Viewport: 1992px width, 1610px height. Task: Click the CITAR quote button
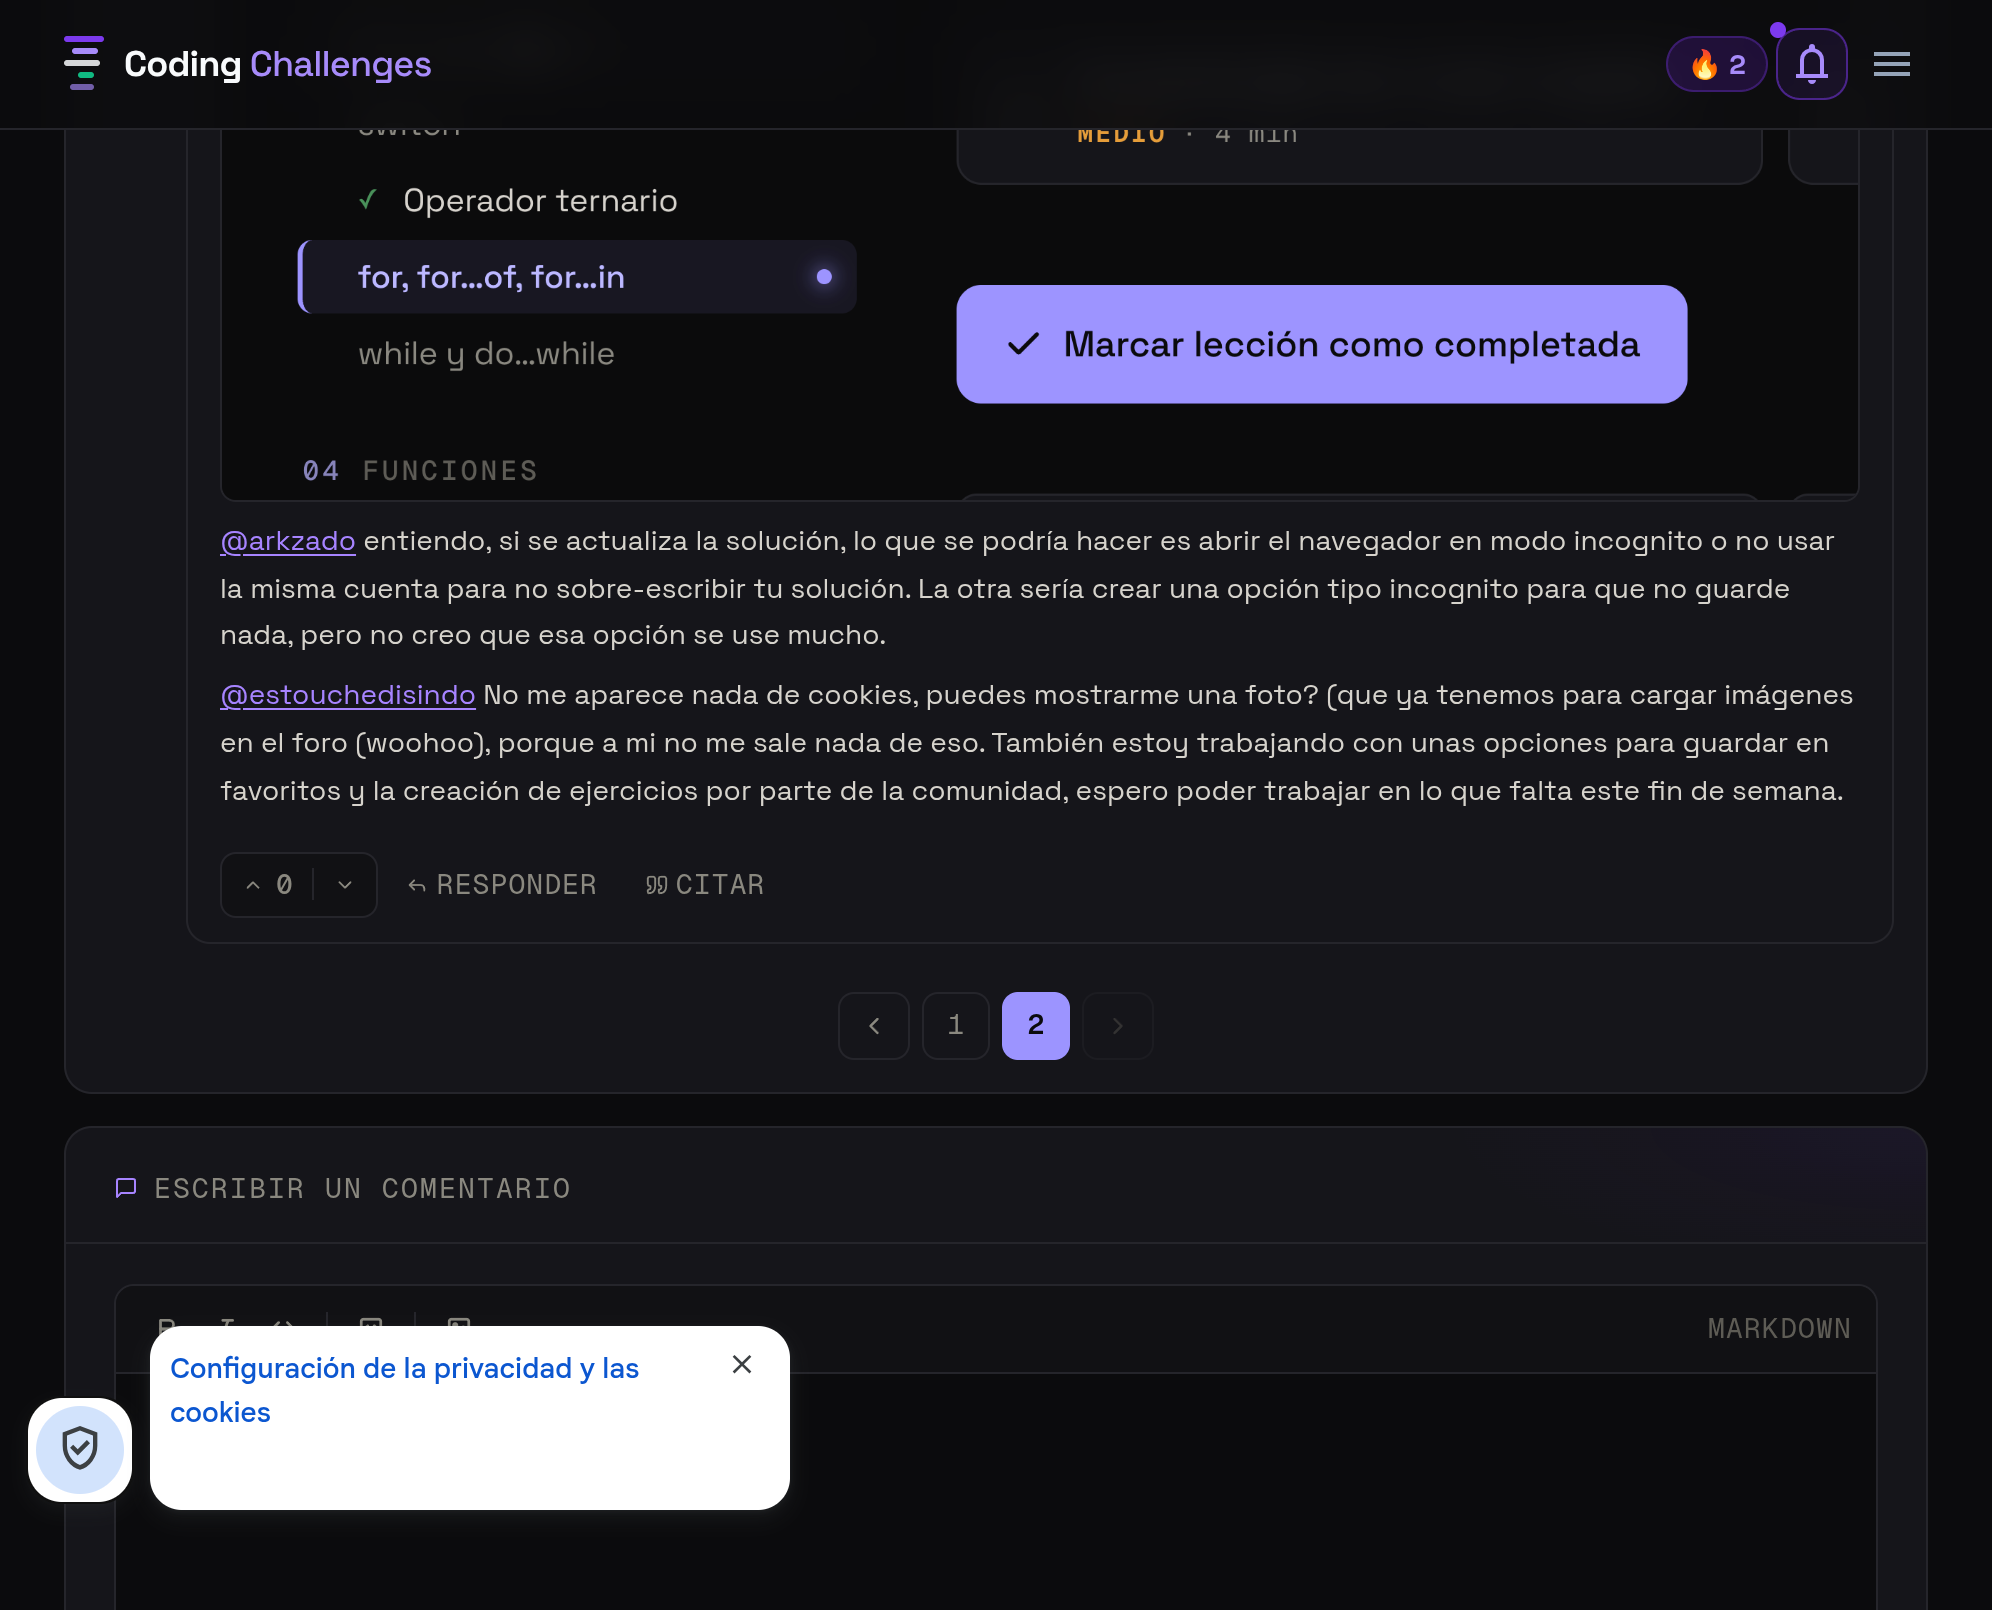coord(705,885)
